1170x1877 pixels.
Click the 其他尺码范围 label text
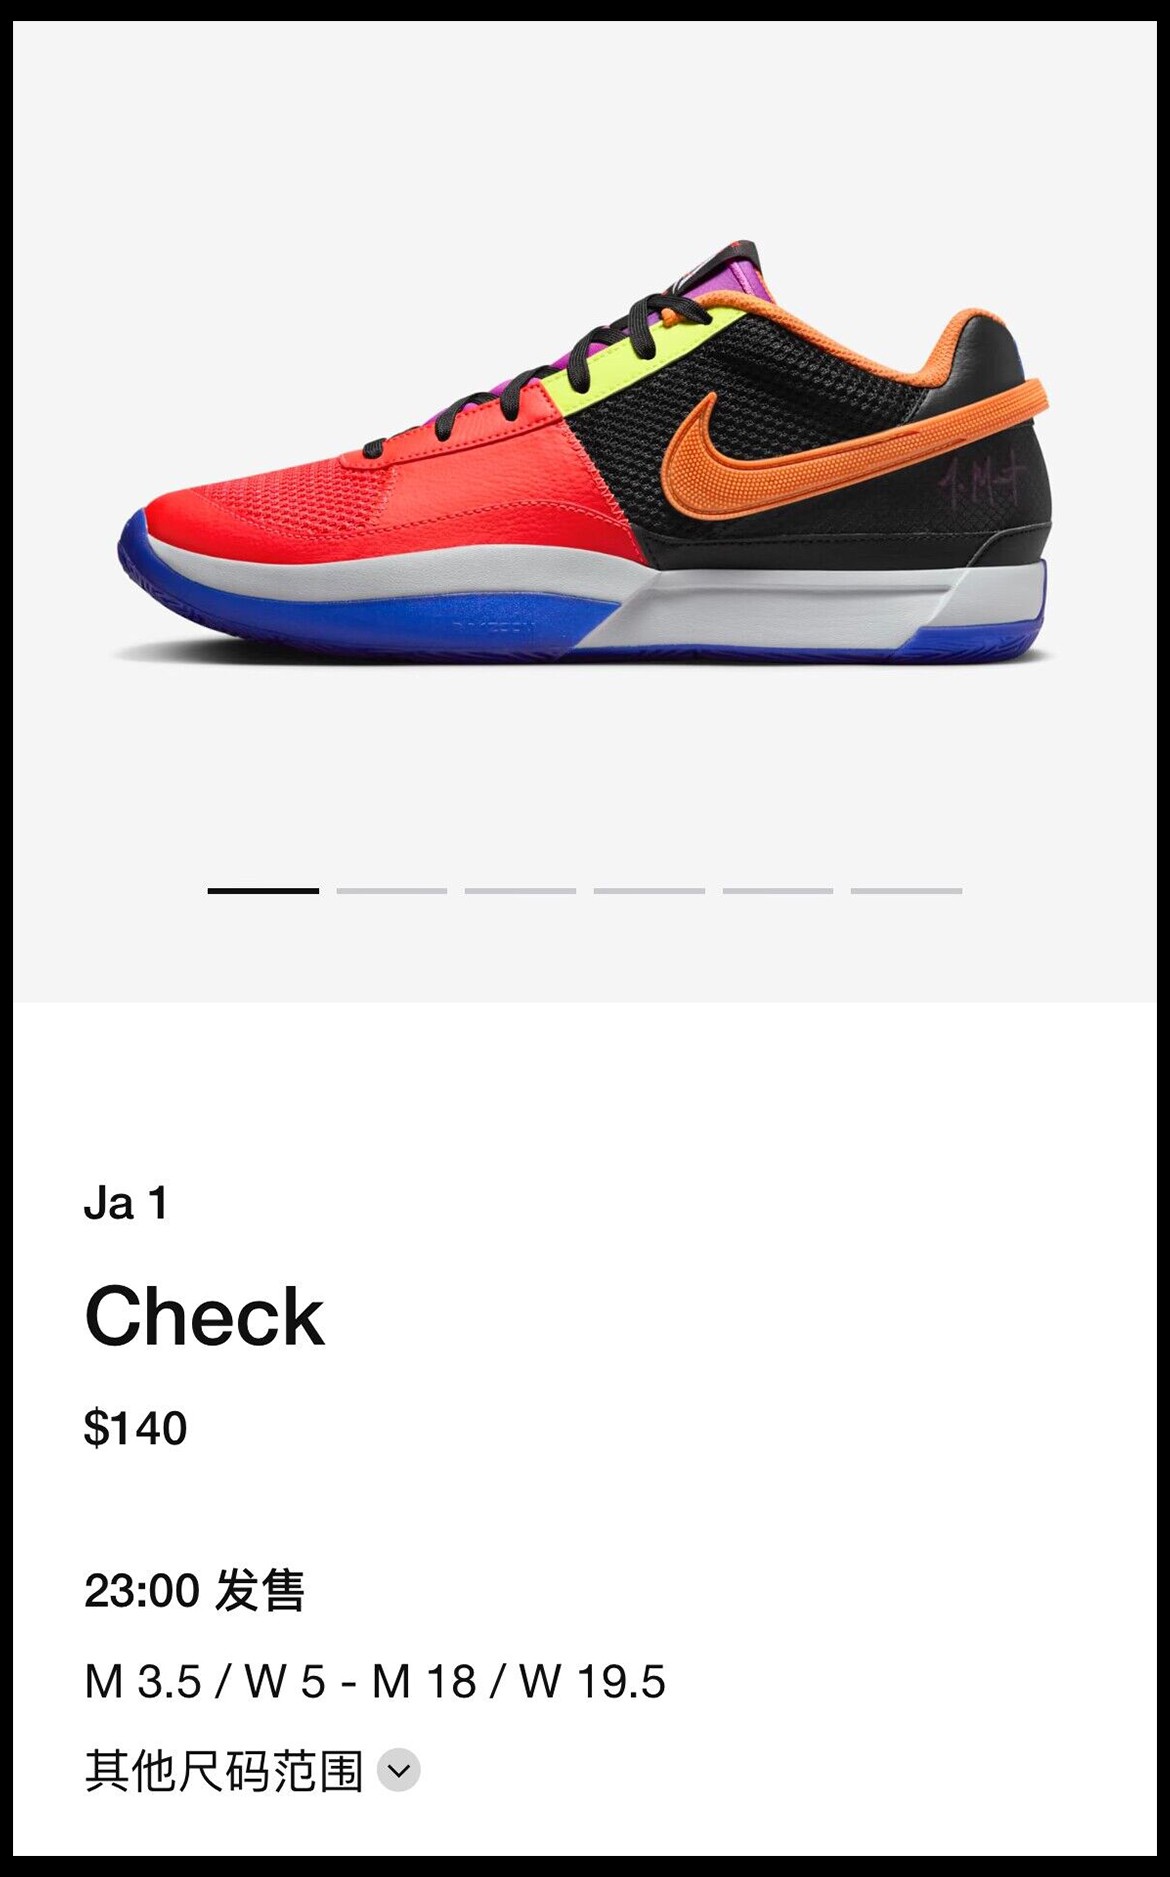pos(223,1770)
